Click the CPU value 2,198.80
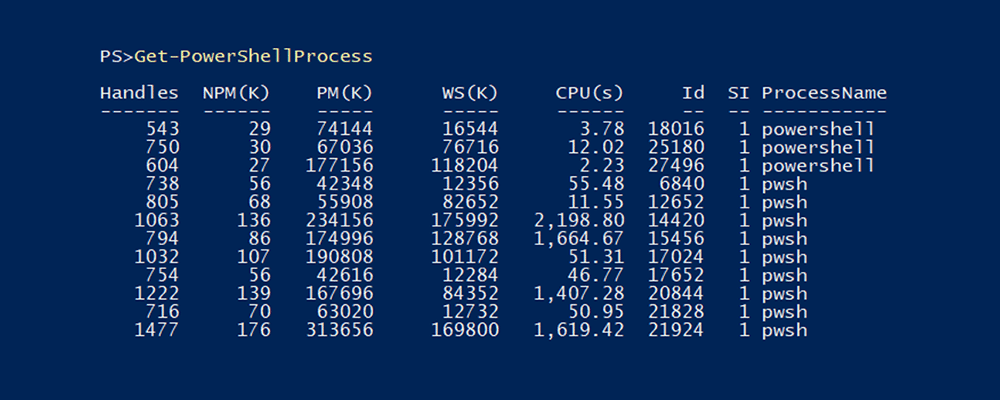The image size is (1000, 400). pos(579,221)
